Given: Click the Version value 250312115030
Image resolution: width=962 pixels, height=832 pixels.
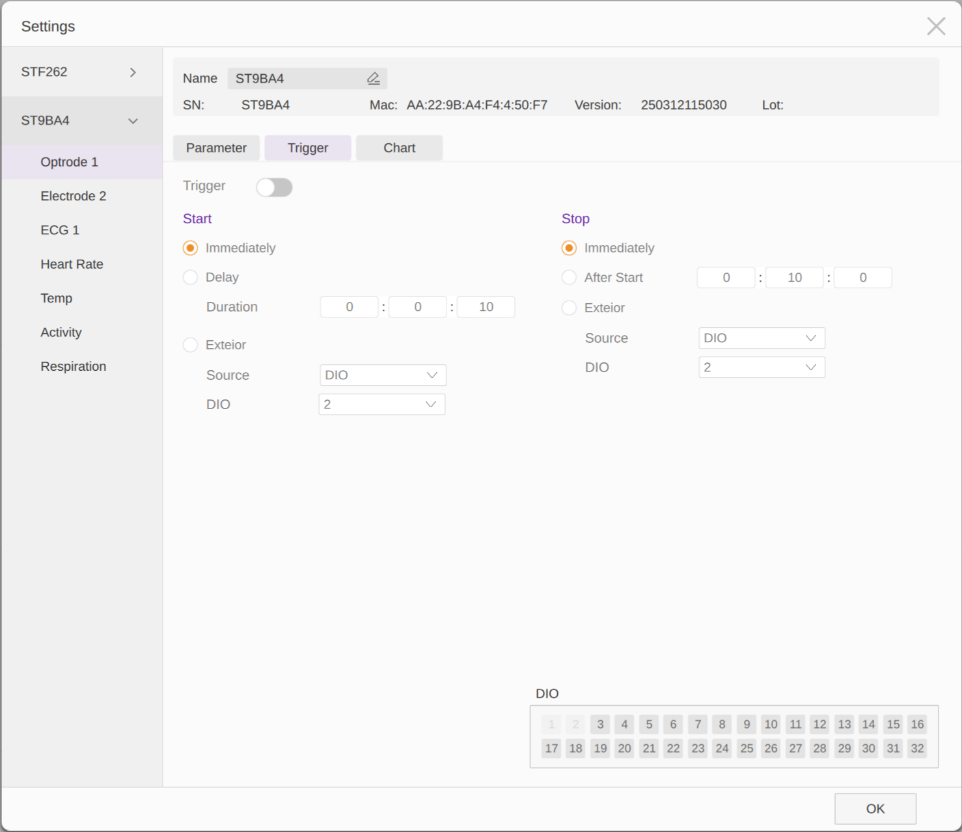Looking at the screenshot, I should pos(683,105).
